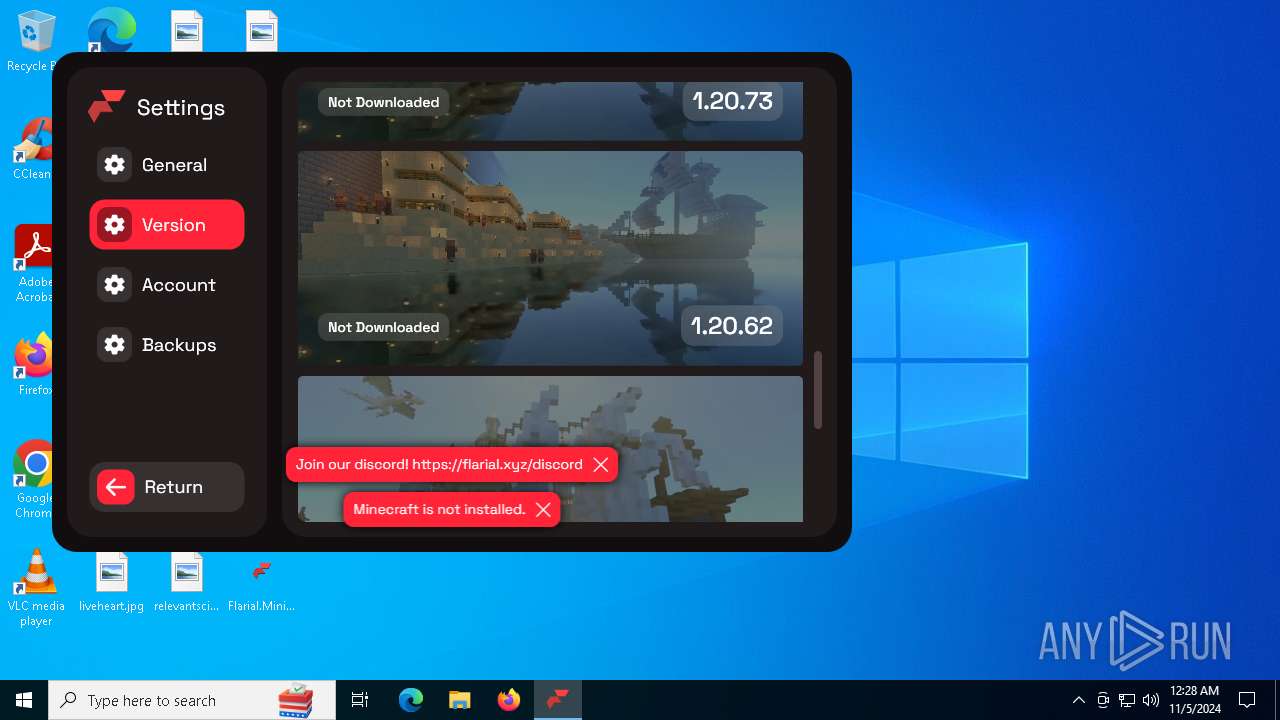Click the Flarial taskbar icon

(x=558, y=700)
